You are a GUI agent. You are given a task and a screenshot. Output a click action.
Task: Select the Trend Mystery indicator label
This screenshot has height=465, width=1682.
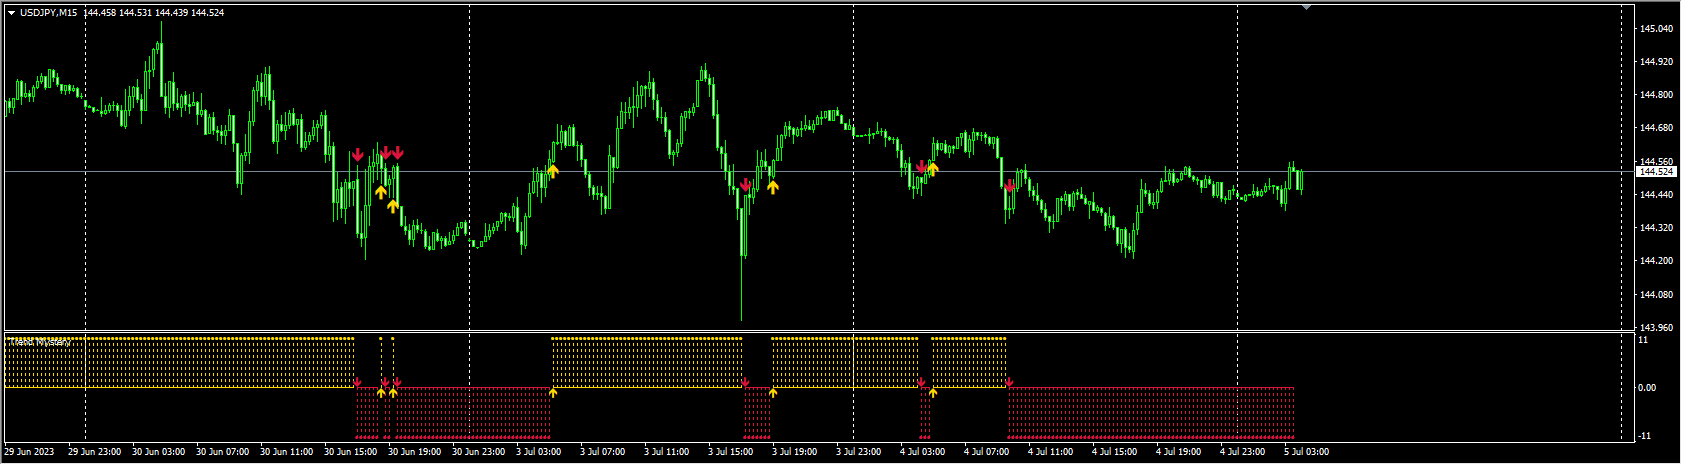(x=40, y=342)
